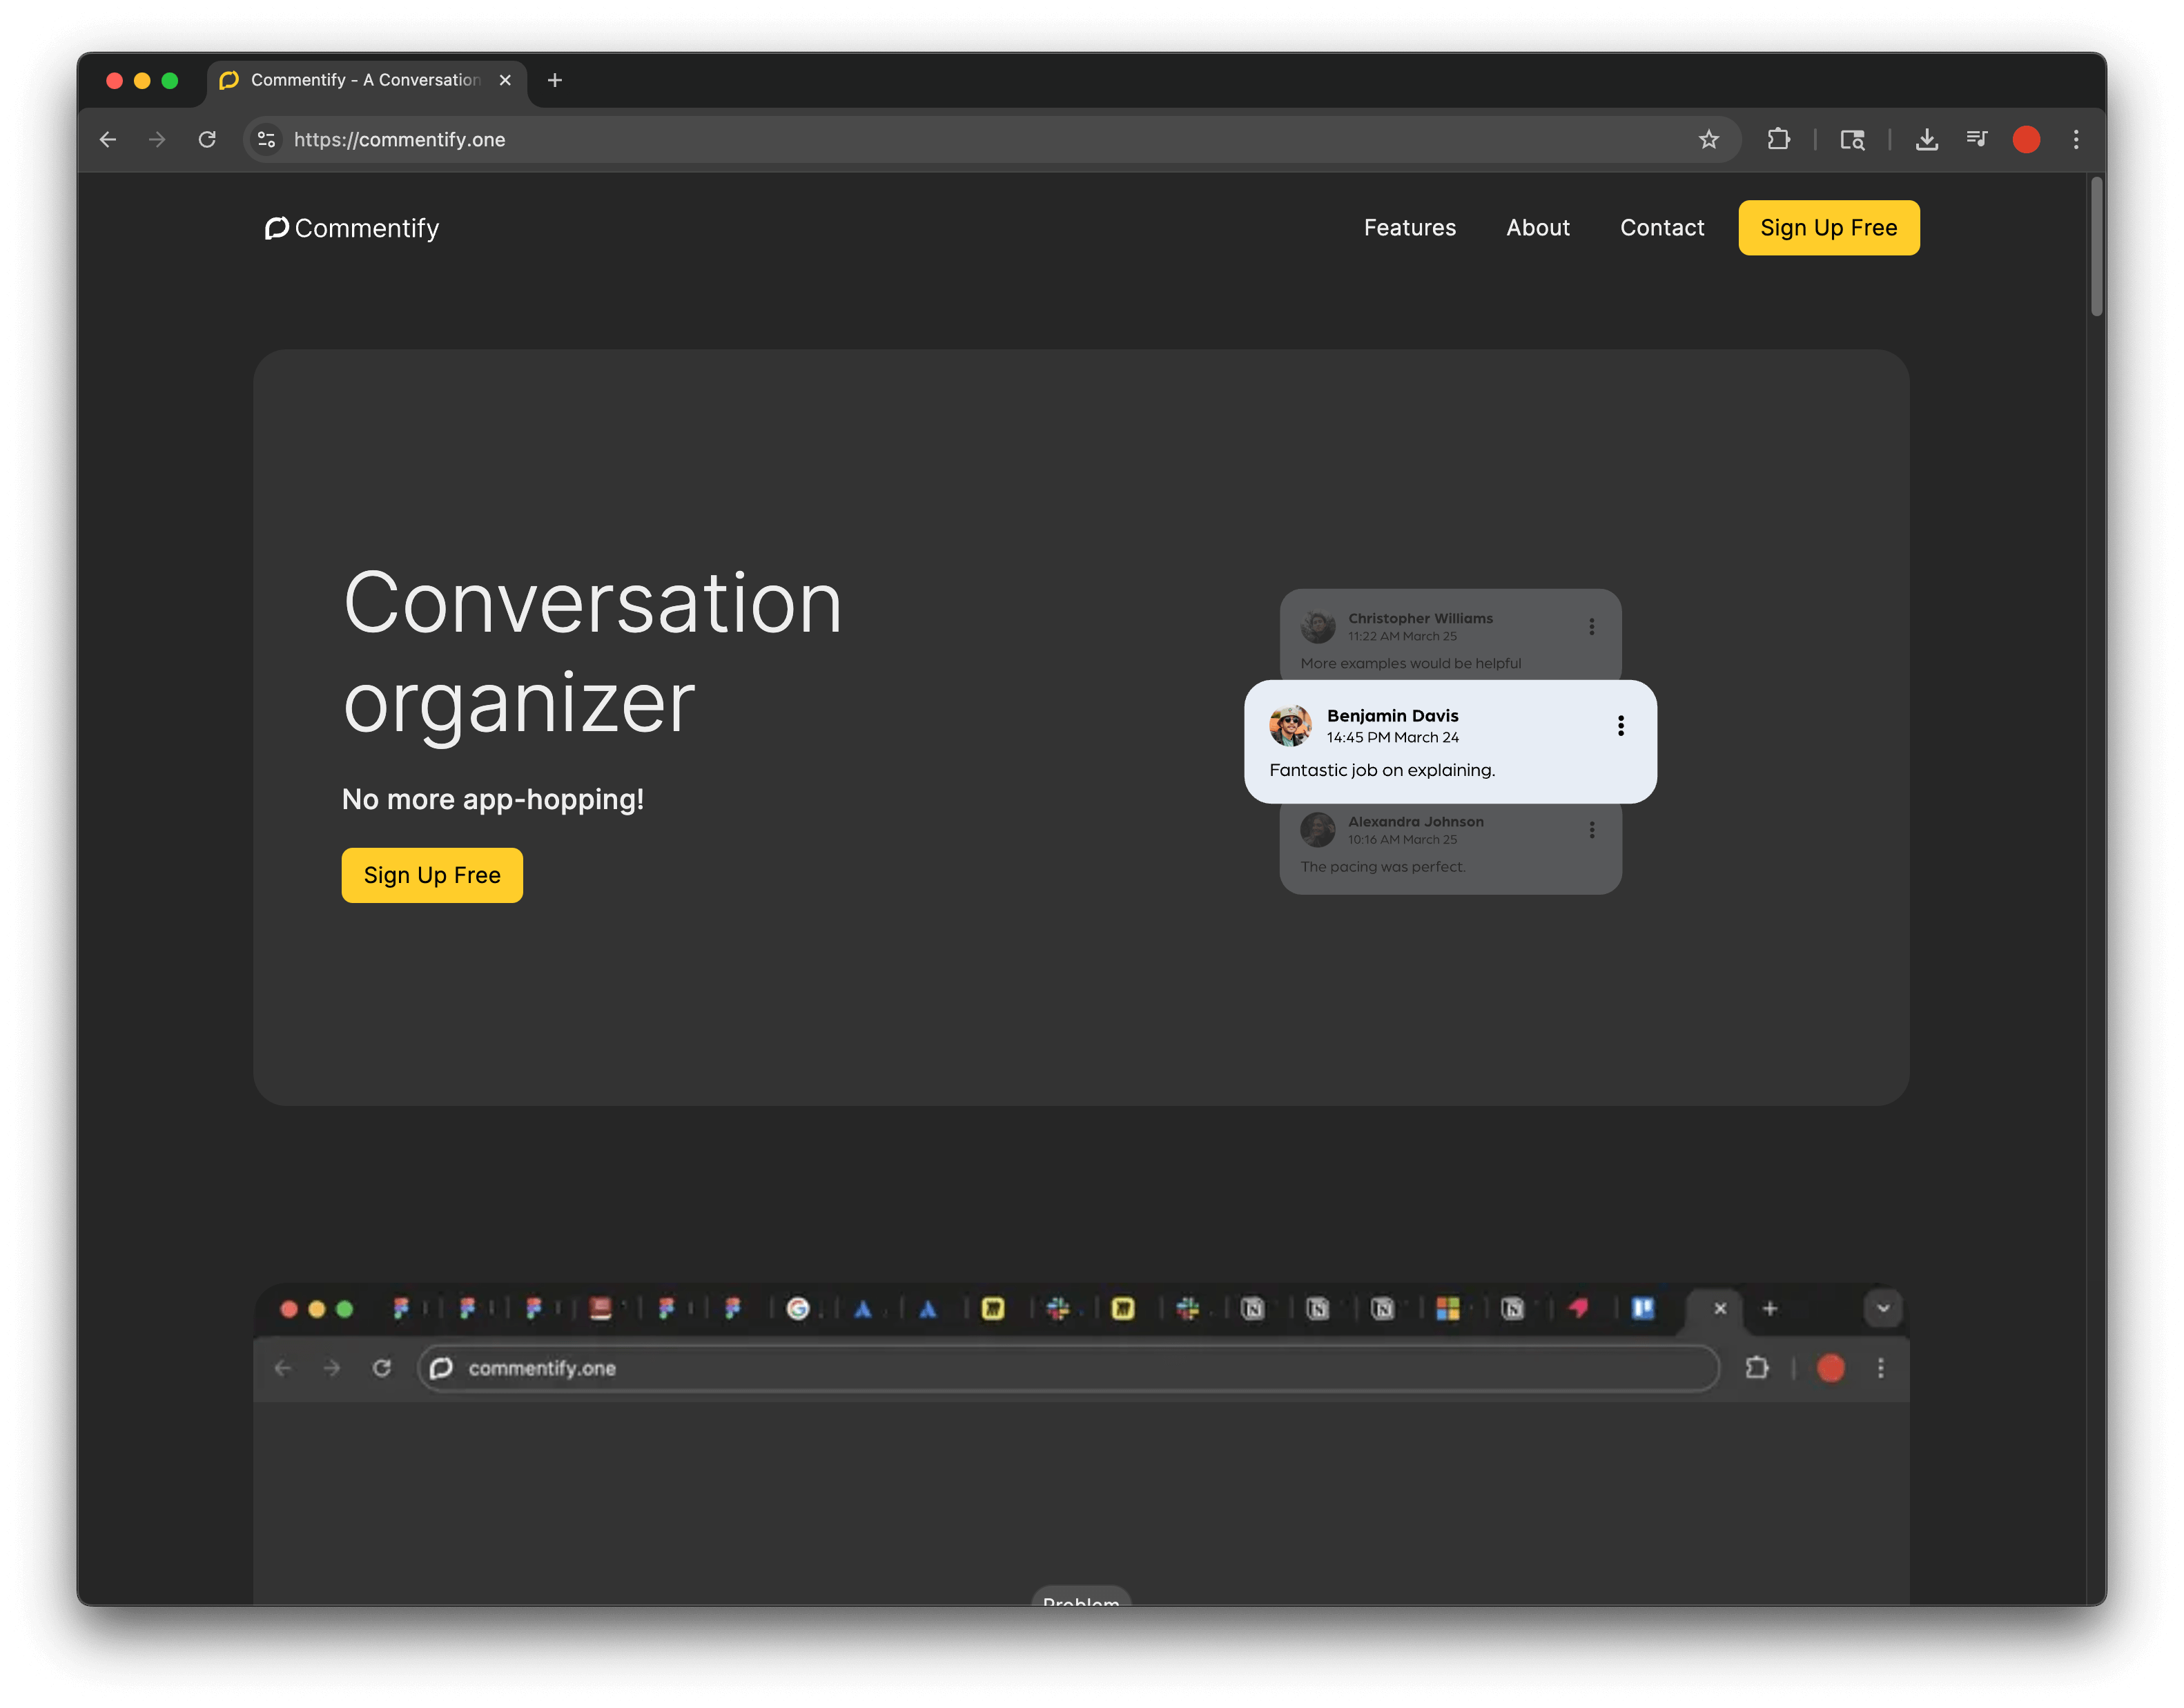Select the Features navigation item
2184x1708 pixels.
pyautogui.click(x=1410, y=228)
